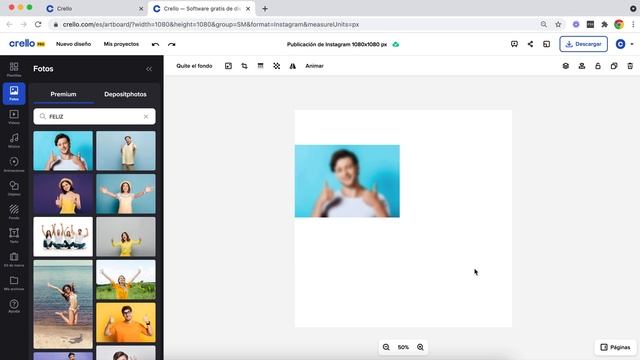Viewport: 640px width, 360px height.
Task: Click the design title Publicación de Instagram
Action: pos(337,44)
